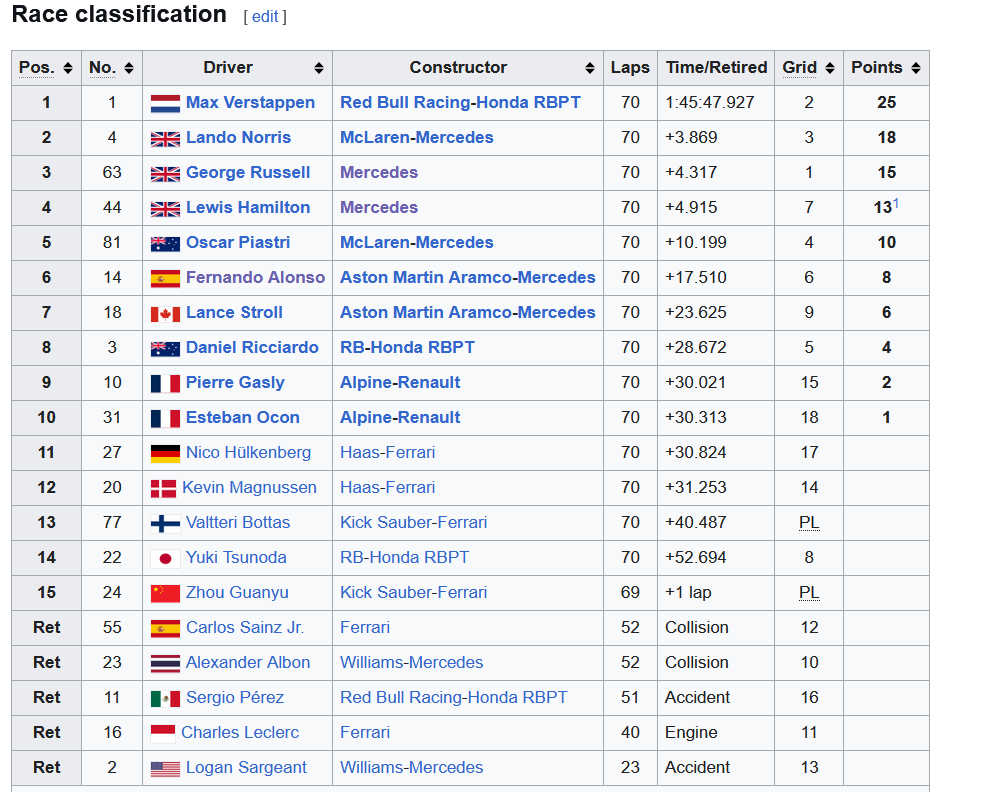Screen dimensions: 1000x792
Task: Sort table by Pos. column arrows
Action: point(68,68)
